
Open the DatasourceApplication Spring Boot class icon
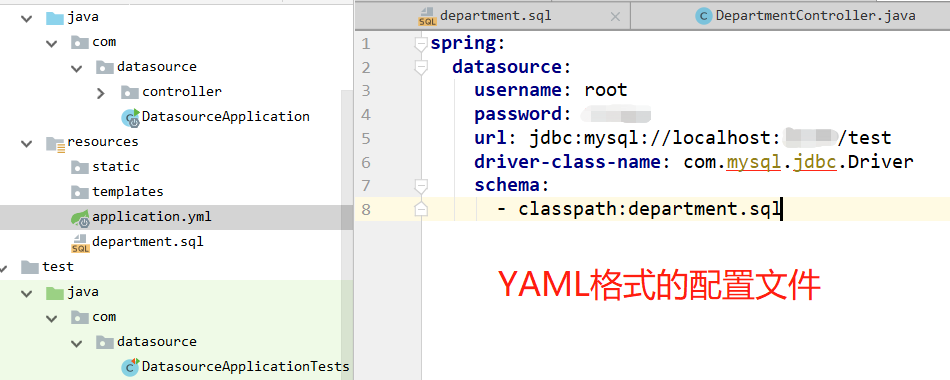pyautogui.click(x=130, y=118)
